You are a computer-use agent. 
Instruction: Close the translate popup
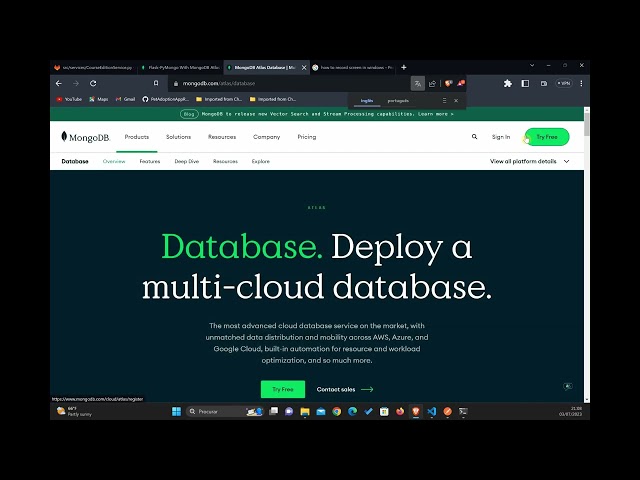456,100
